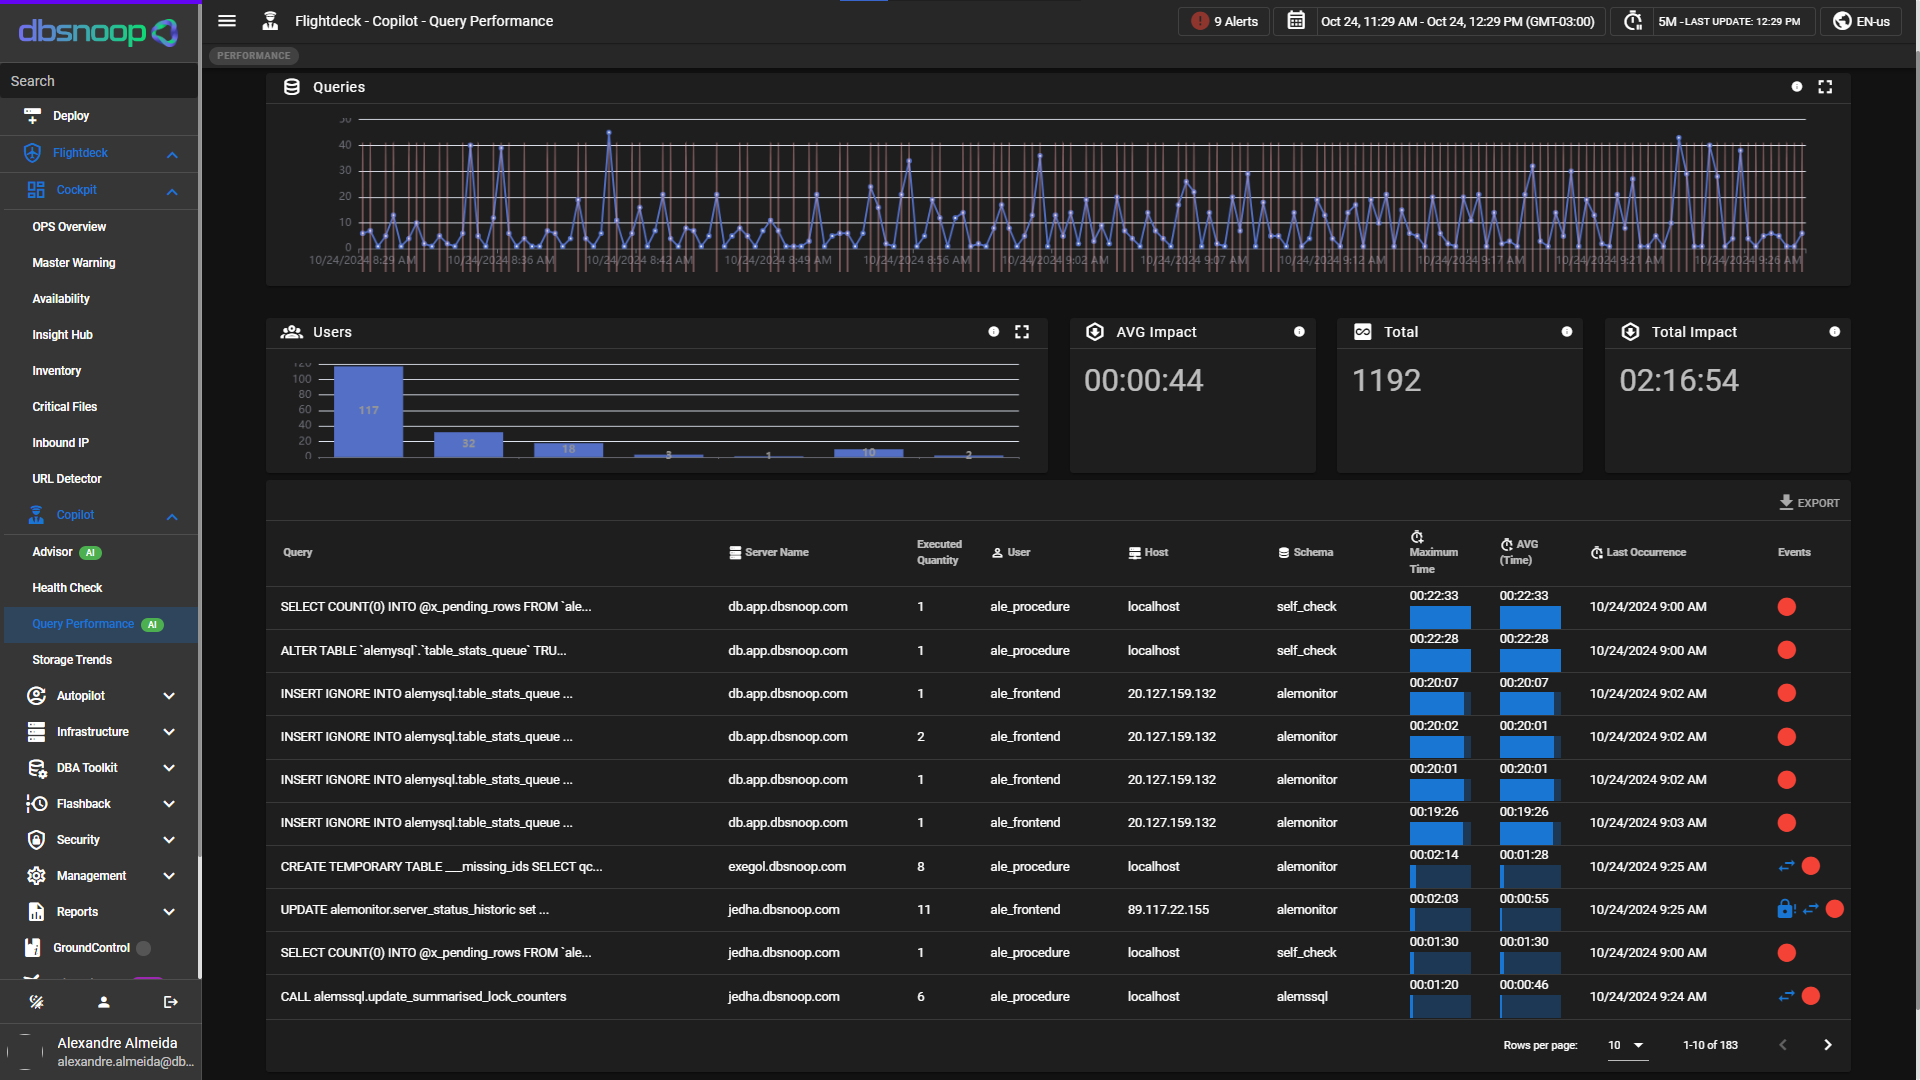Go to next page of results
Image resolution: width=1920 pixels, height=1080 pixels.
point(1828,1045)
